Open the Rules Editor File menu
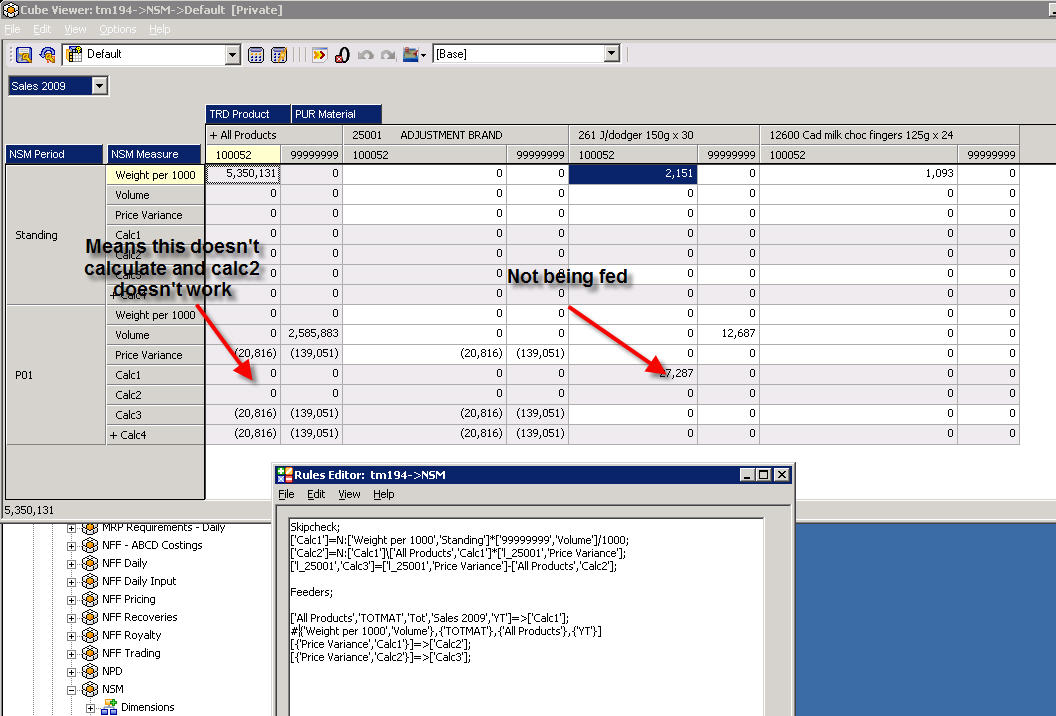This screenshot has height=716, width=1056. (286, 494)
